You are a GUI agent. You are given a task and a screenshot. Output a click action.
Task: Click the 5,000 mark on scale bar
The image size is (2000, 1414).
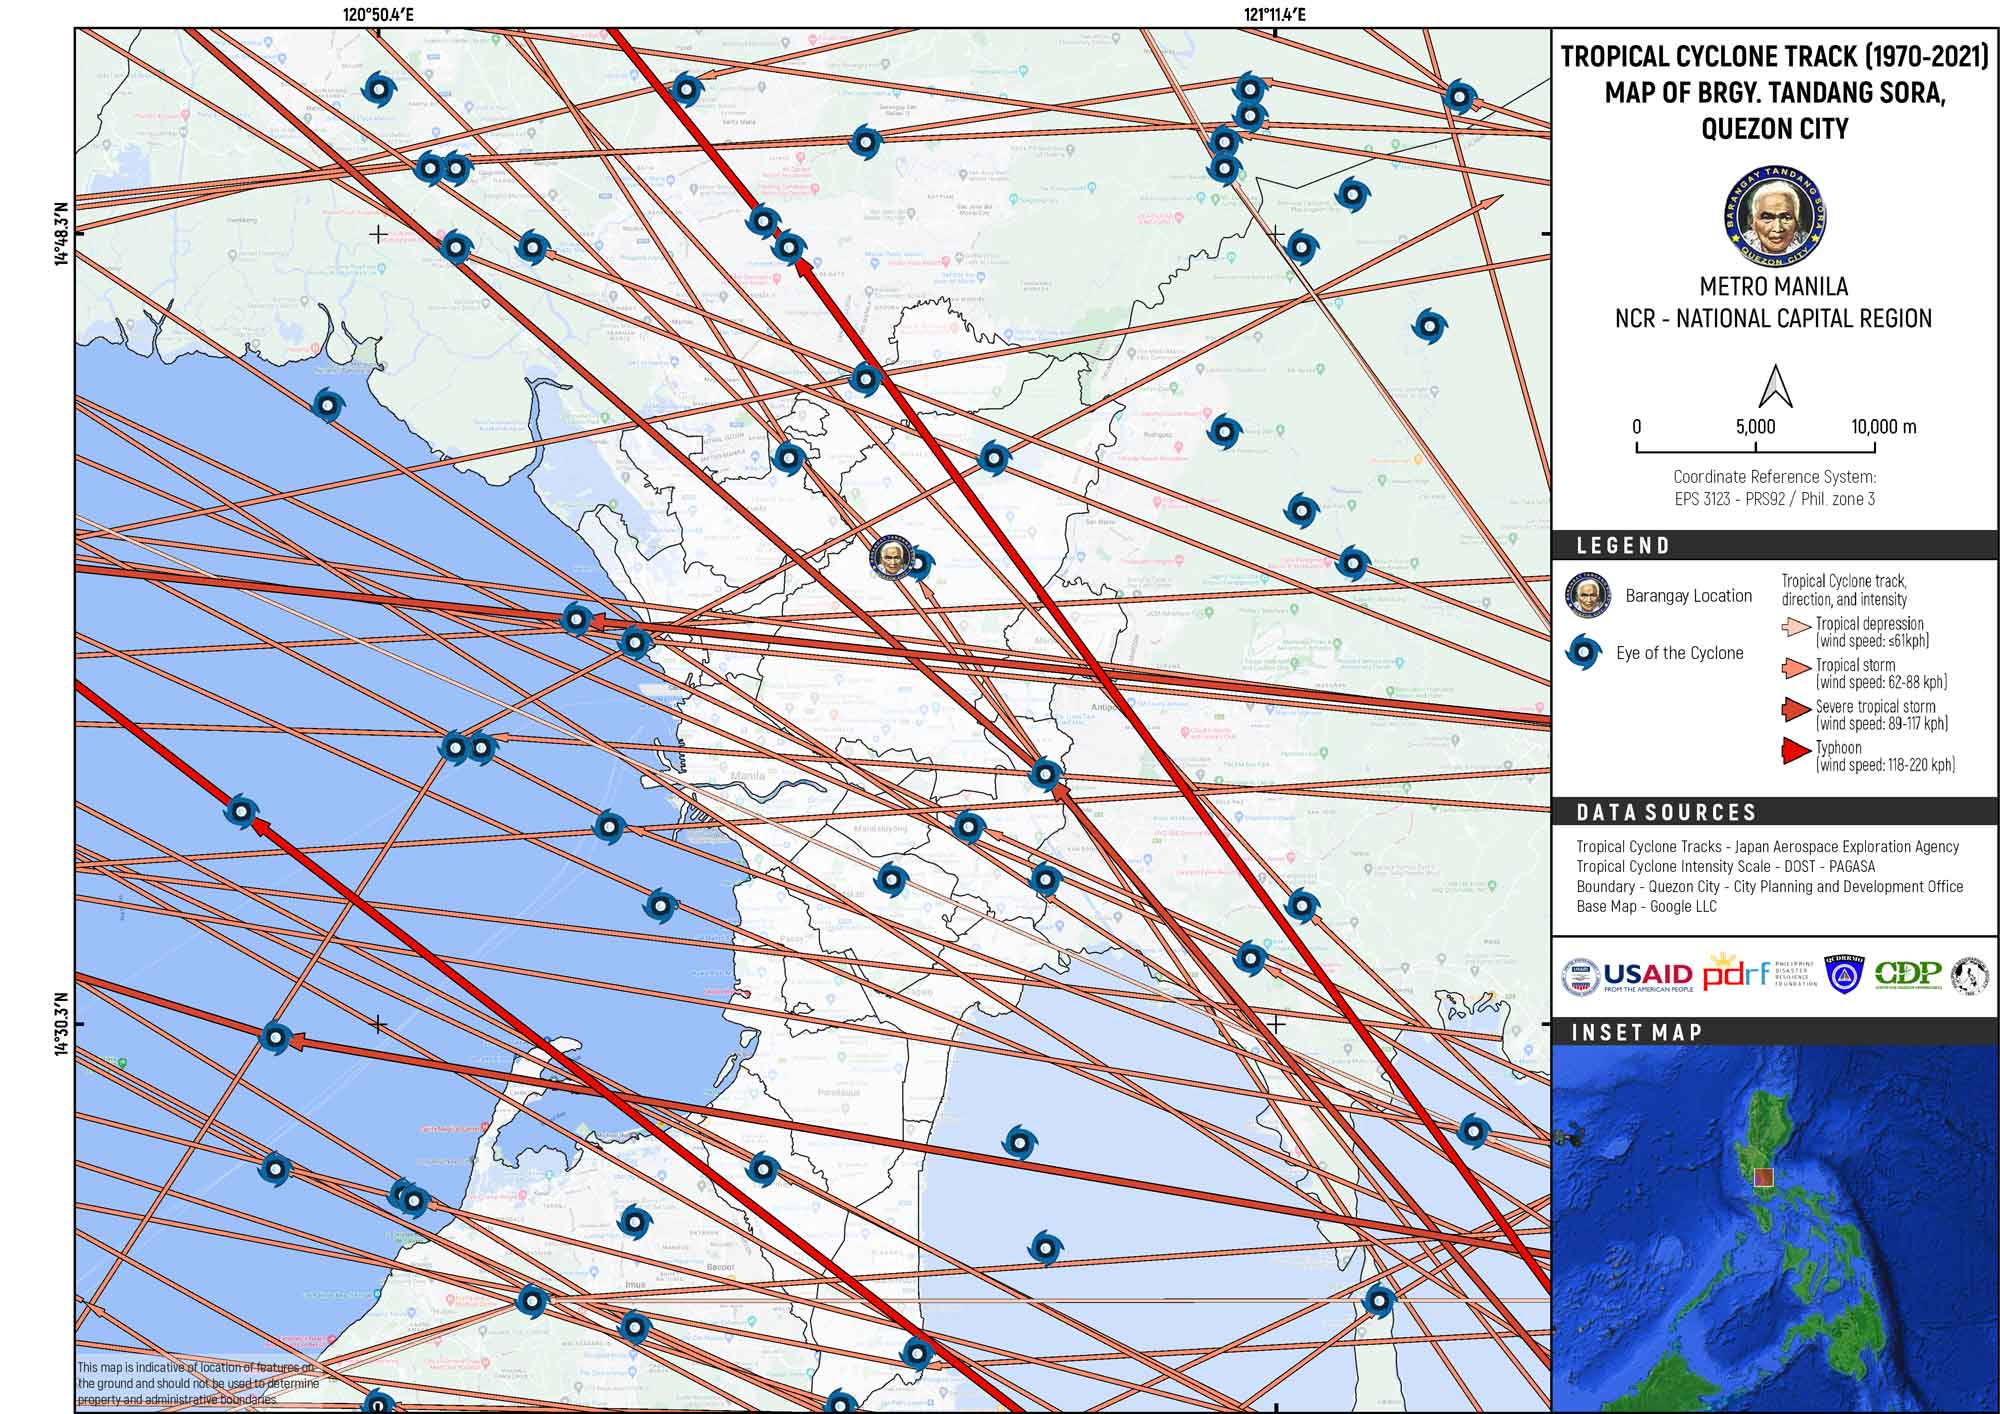[1755, 427]
